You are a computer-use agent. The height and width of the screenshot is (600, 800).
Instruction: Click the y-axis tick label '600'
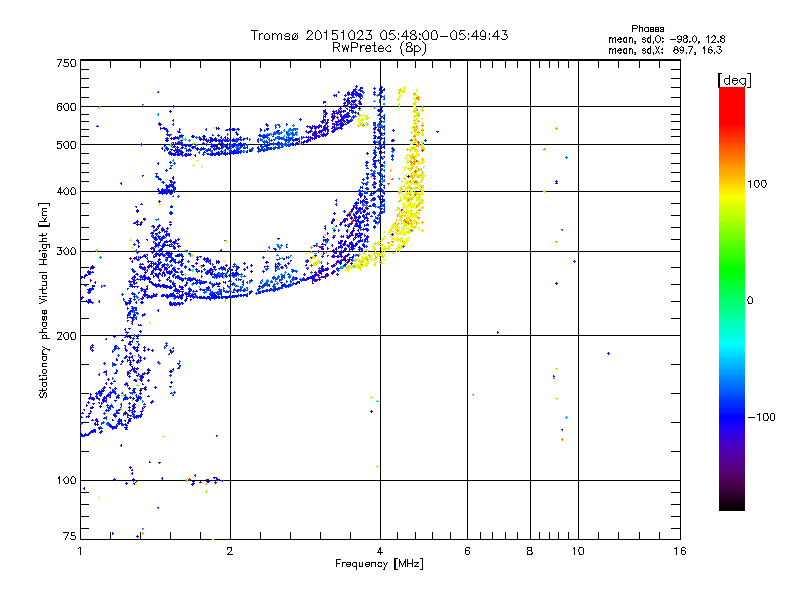click(x=66, y=107)
